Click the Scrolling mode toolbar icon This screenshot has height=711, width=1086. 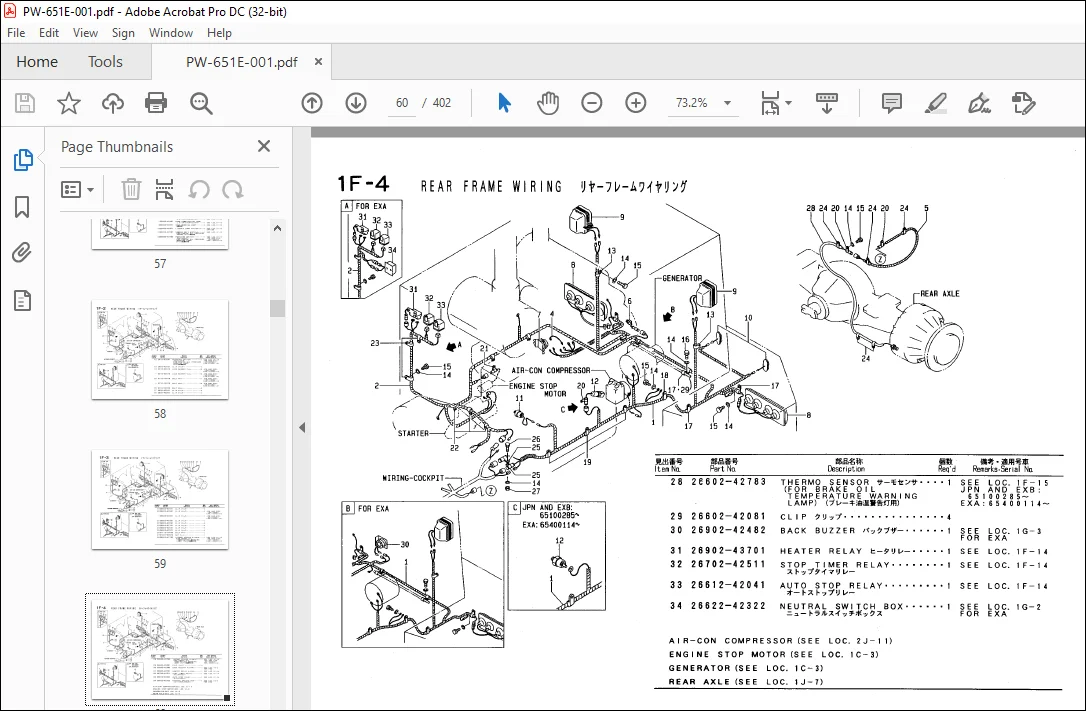click(827, 103)
